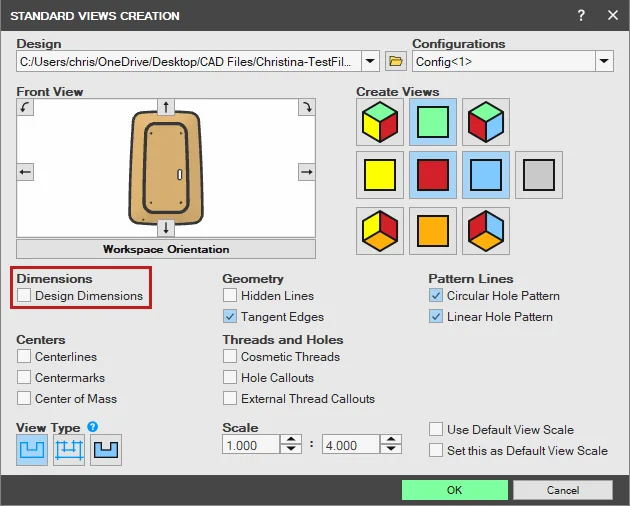Disable Circular Hole Pattern checkbox

[436, 295]
